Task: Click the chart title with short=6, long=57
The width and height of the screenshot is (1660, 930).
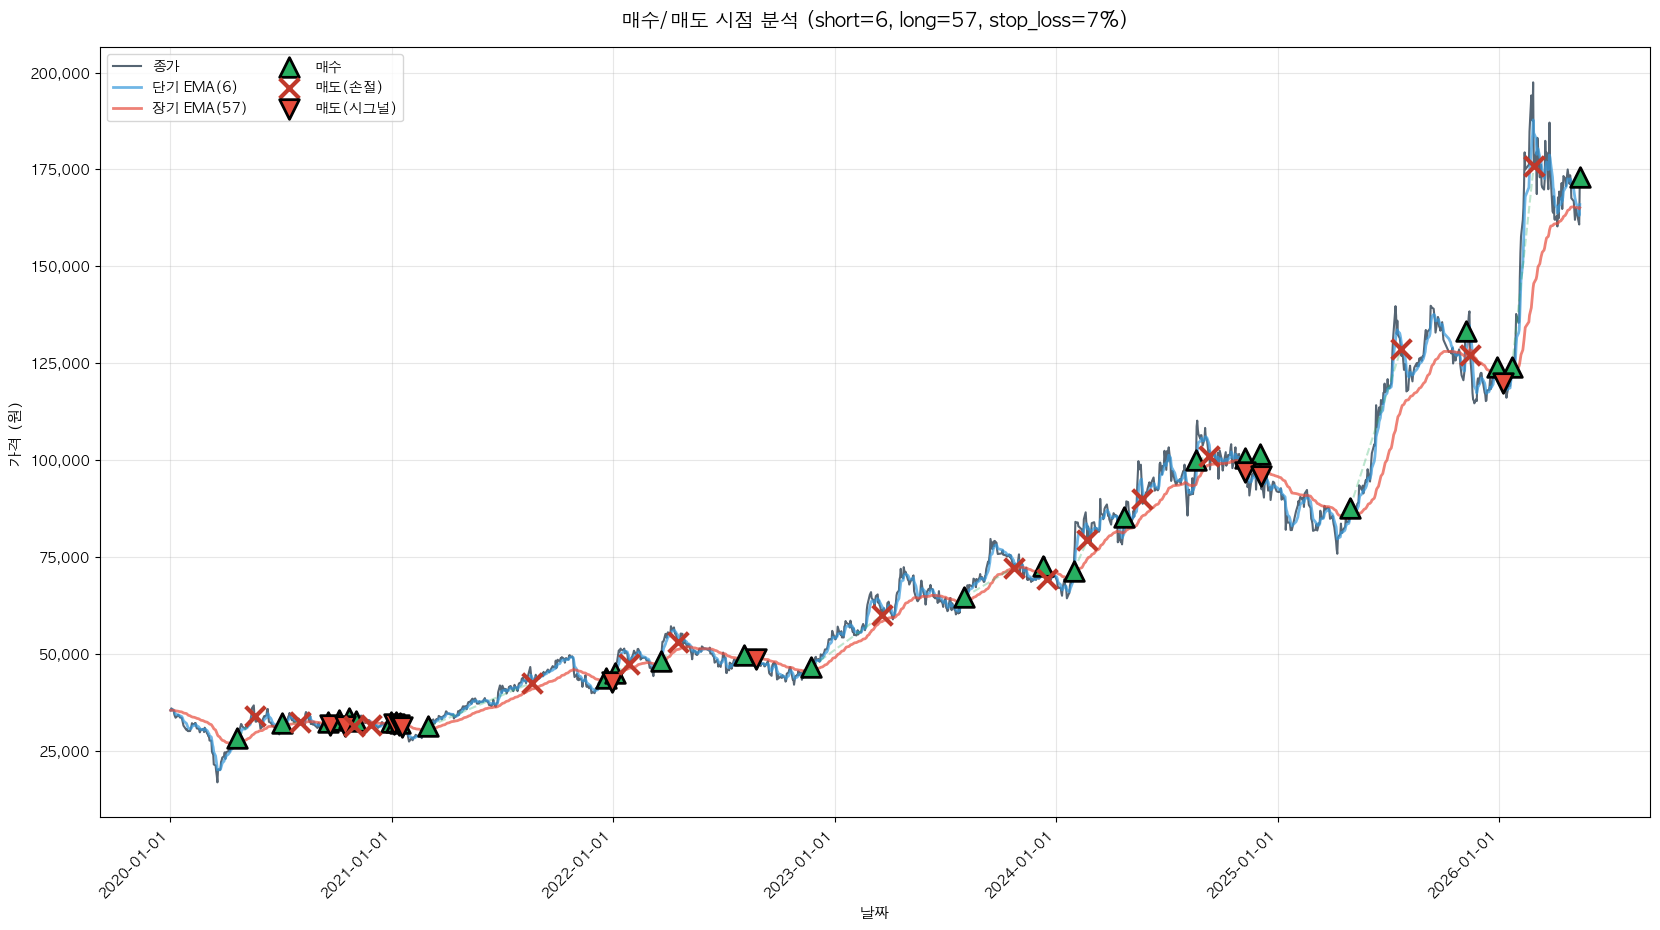Action: (874, 20)
